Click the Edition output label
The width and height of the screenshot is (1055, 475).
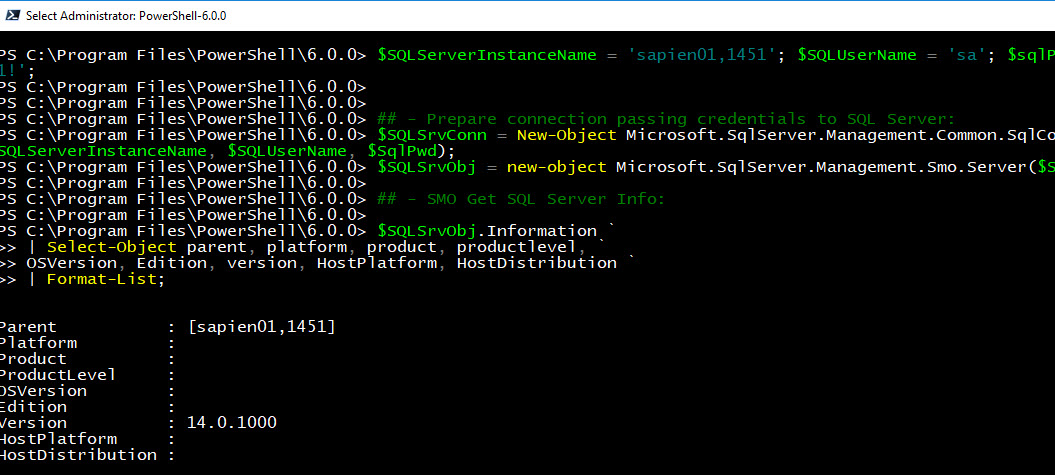click(x=33, y=407)
